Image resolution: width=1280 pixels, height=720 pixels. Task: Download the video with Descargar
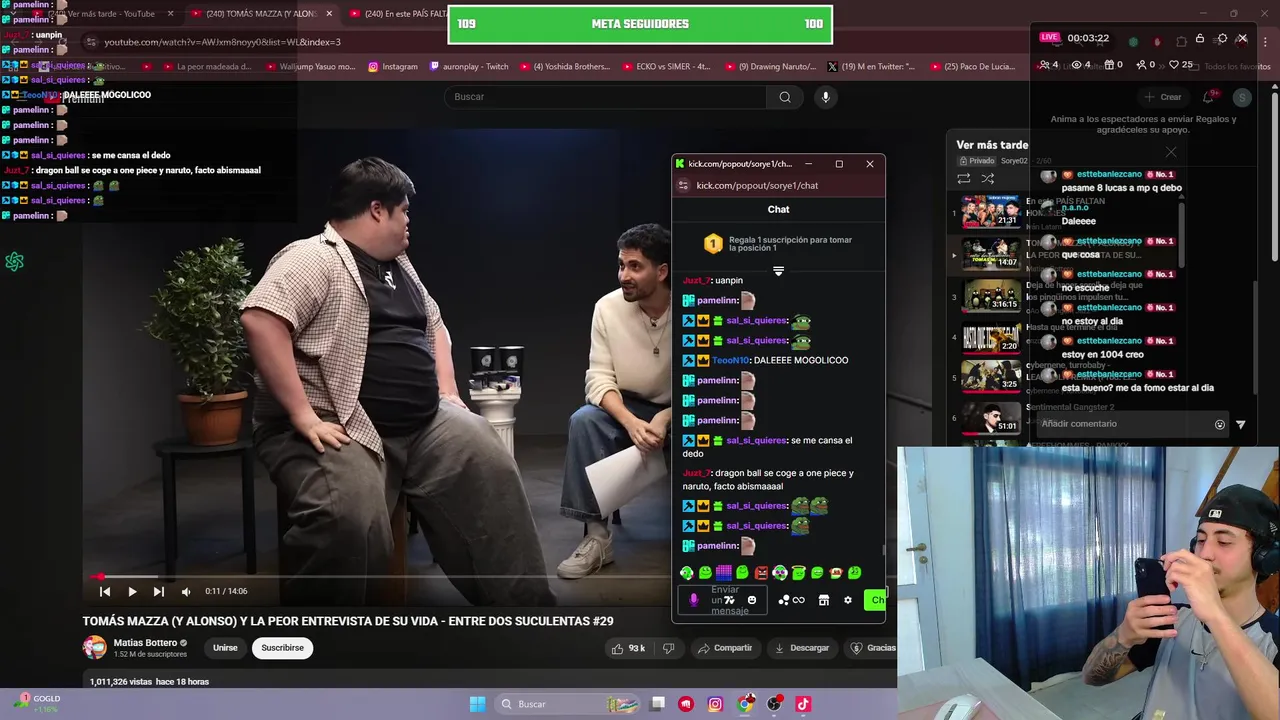pyautogui.click(x=802, y=648)
